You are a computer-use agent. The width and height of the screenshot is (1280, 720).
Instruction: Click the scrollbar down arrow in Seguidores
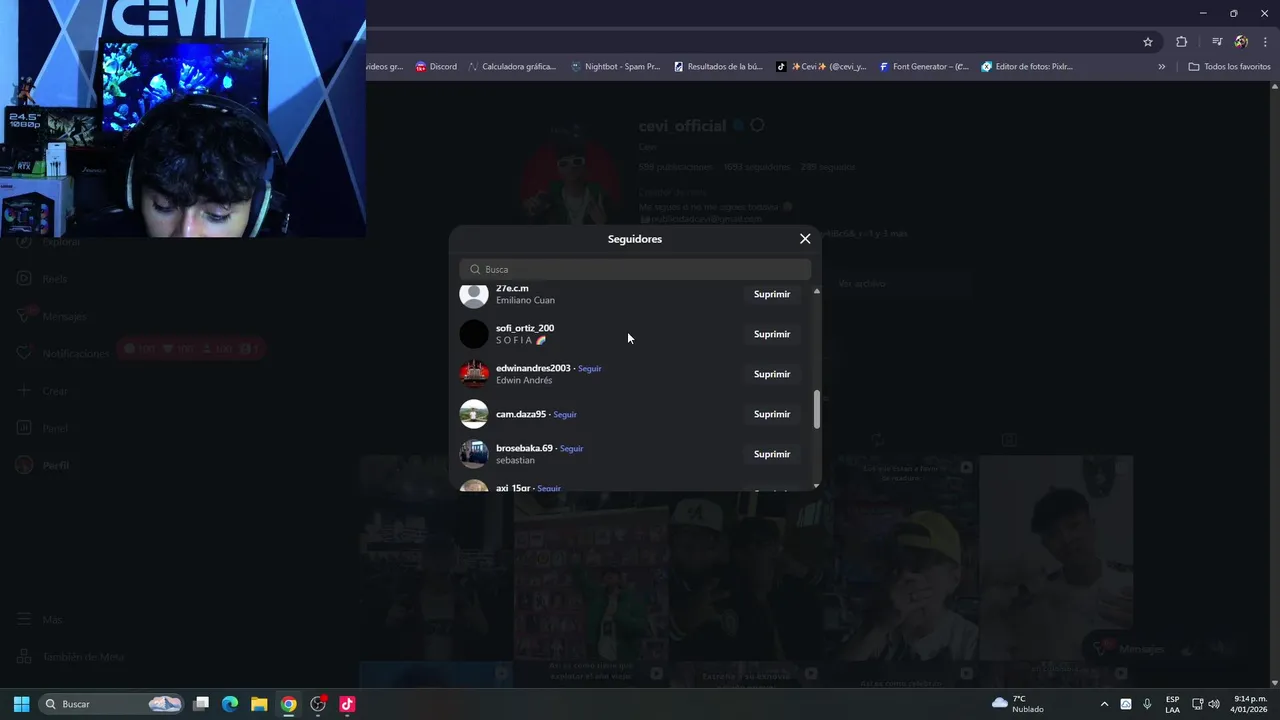point(816,486)
